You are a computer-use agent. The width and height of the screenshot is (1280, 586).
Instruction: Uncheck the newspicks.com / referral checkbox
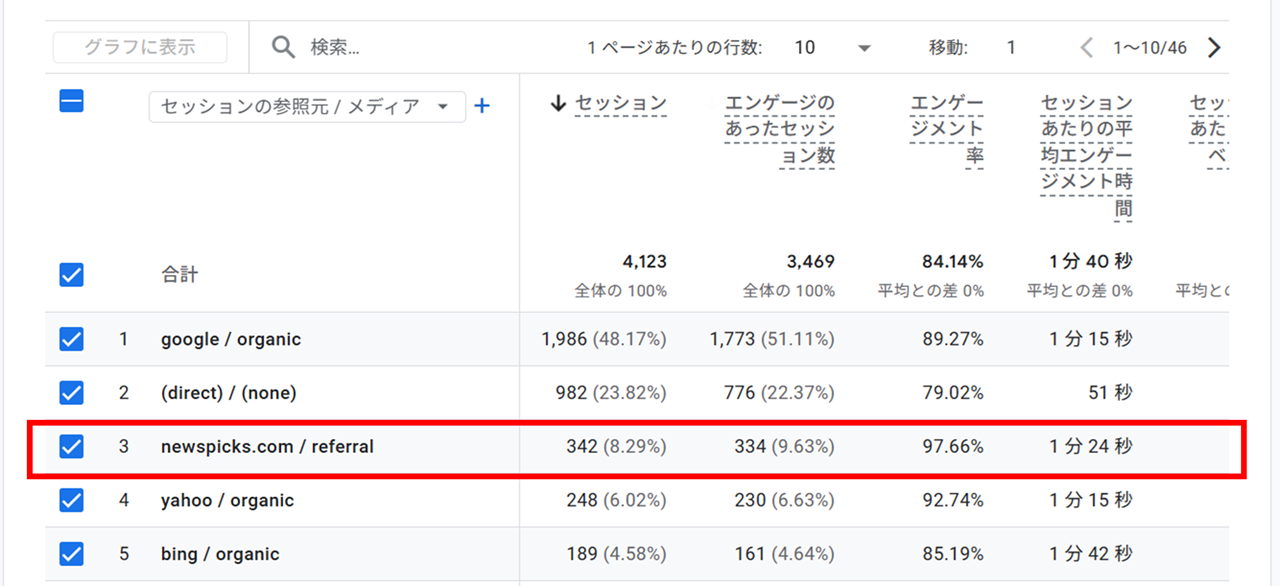pyautogui.click(x=71, y=447)
